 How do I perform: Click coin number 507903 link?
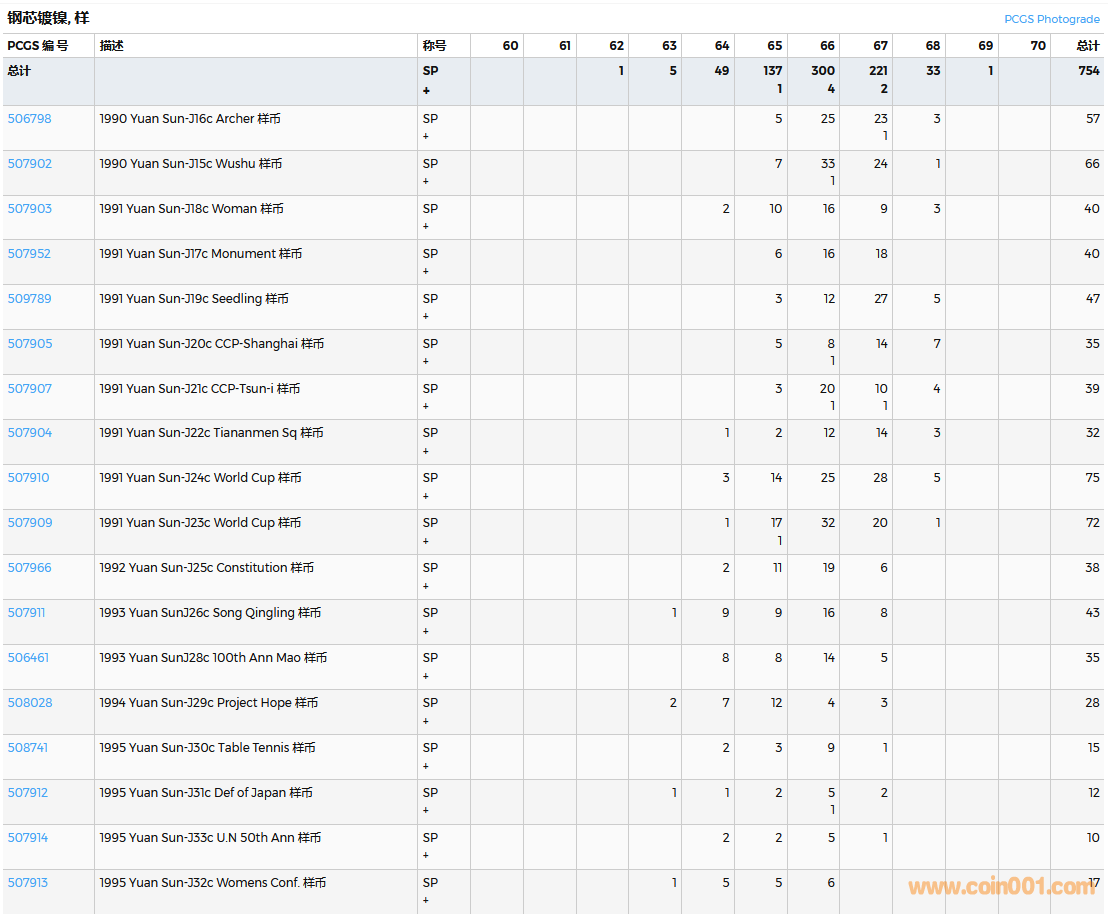point(29,209)
